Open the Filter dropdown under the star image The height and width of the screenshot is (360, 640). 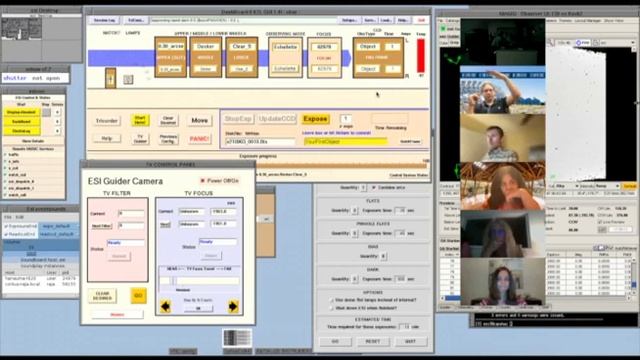(567, 186)
